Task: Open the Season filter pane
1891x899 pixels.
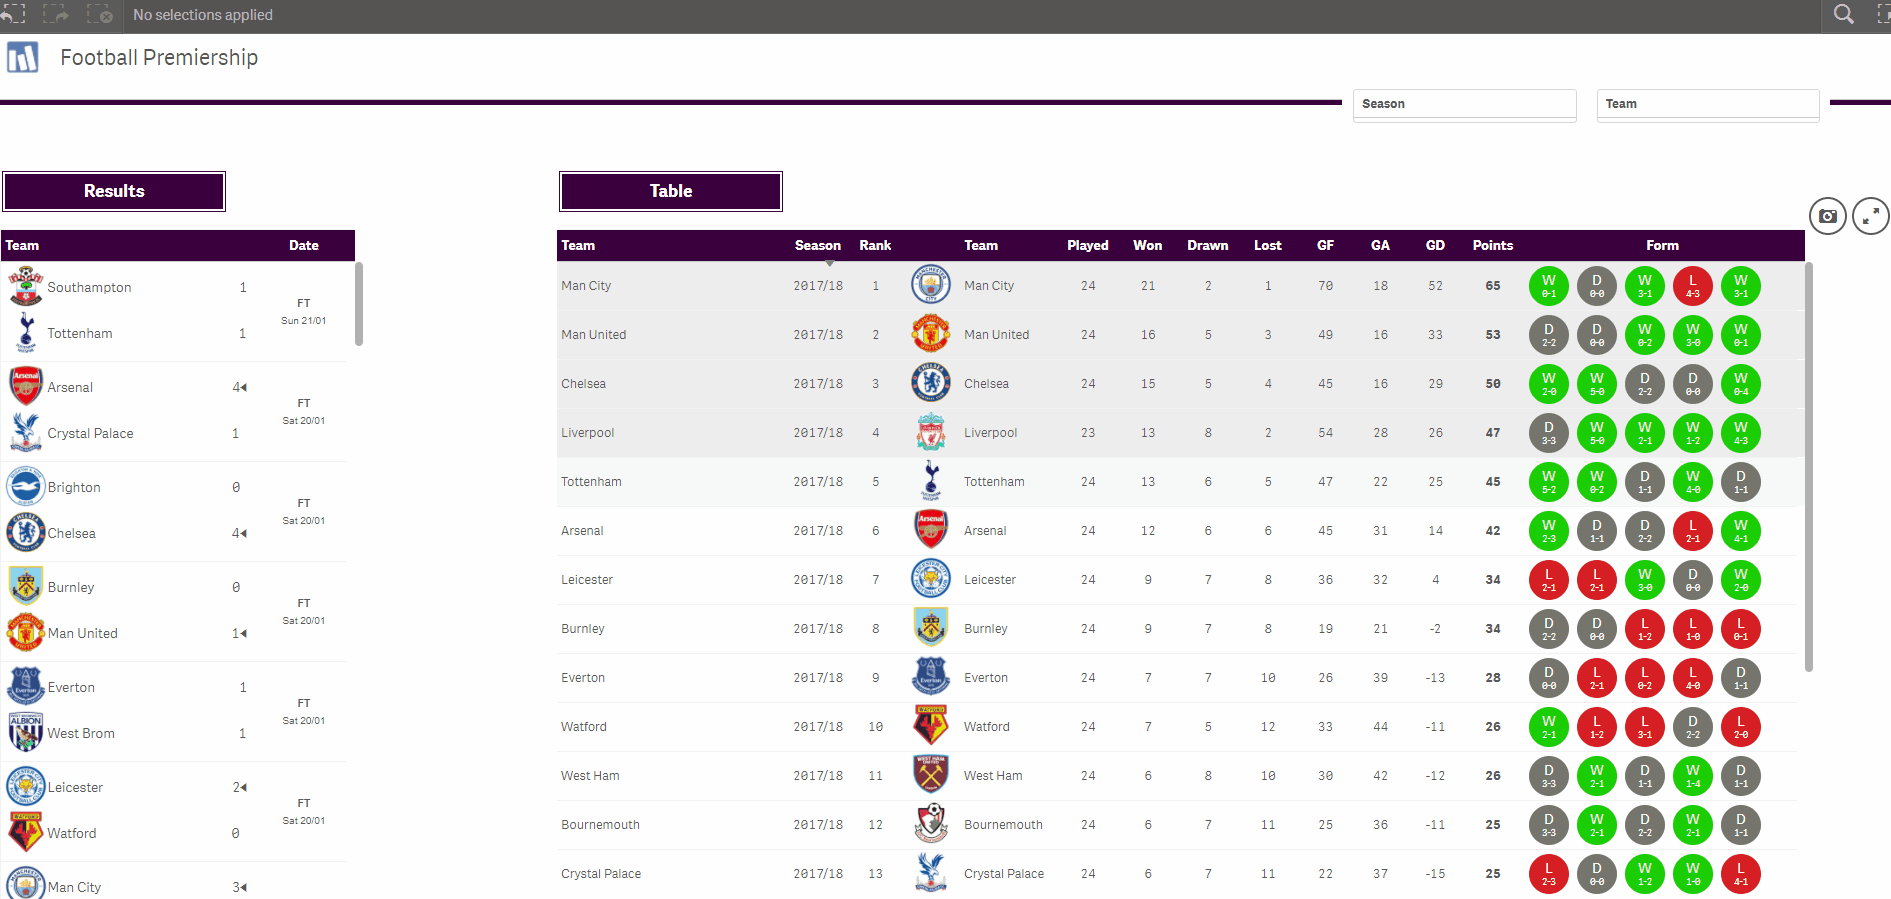Action: [x=1464, y=104]
